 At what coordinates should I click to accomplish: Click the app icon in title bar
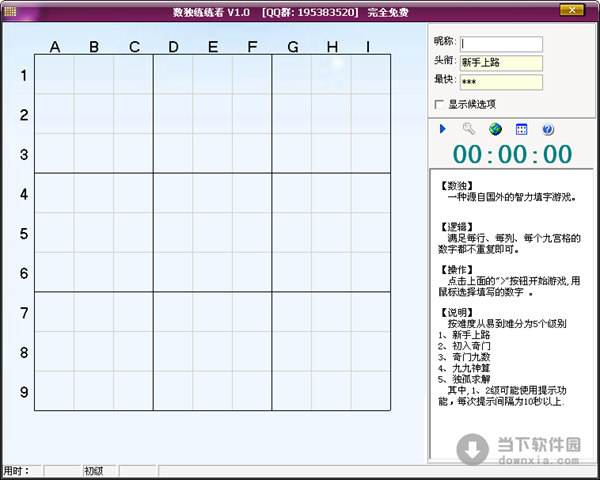point(10,9)
